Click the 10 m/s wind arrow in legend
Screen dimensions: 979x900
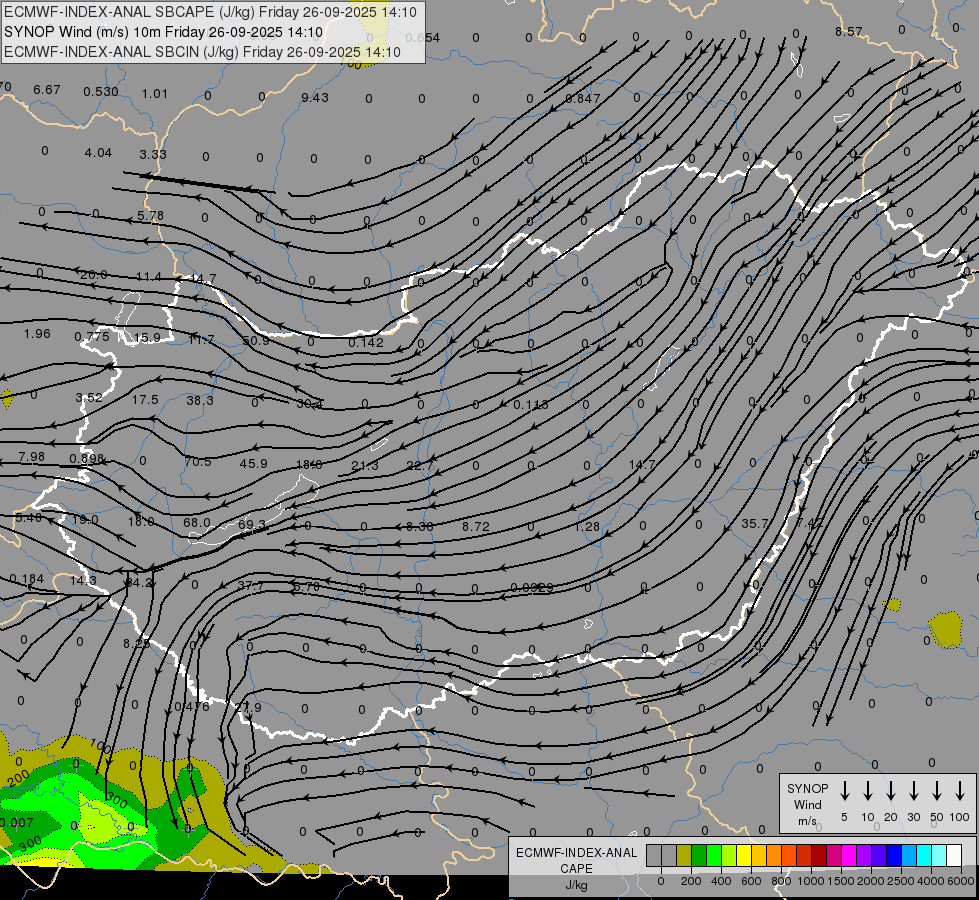tap(868, 791)
